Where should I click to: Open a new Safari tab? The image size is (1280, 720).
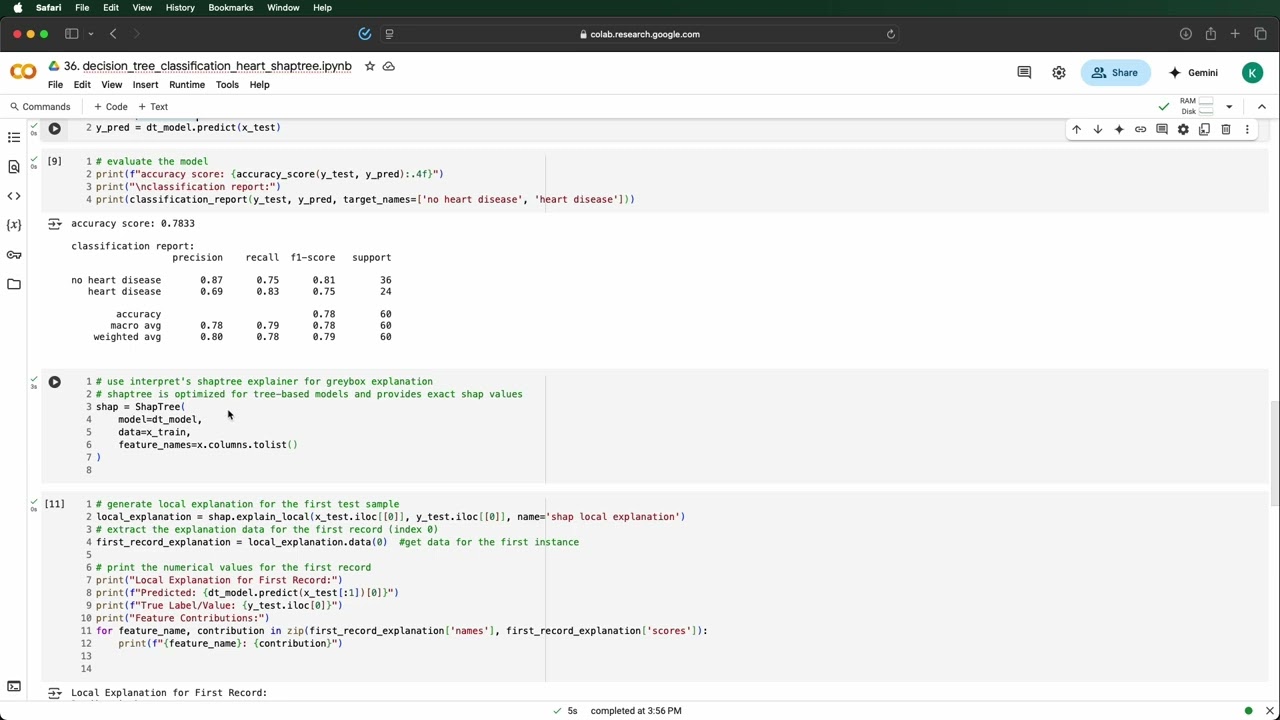(1235, 34)
